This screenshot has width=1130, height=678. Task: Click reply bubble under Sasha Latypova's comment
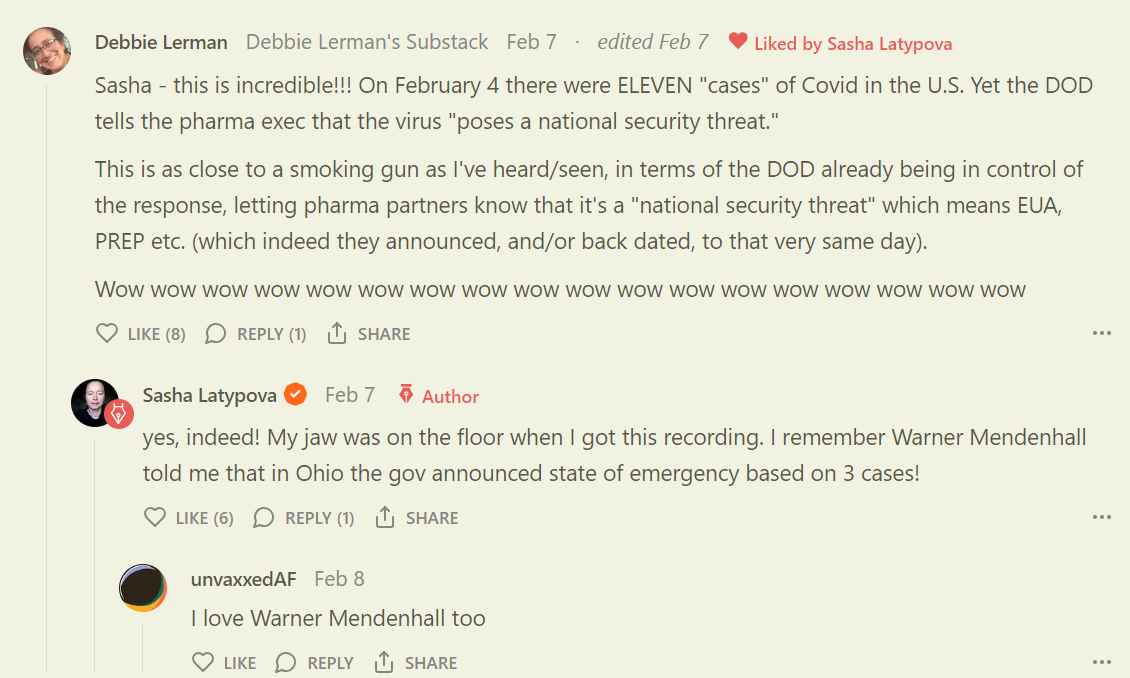tap(263, 518)
